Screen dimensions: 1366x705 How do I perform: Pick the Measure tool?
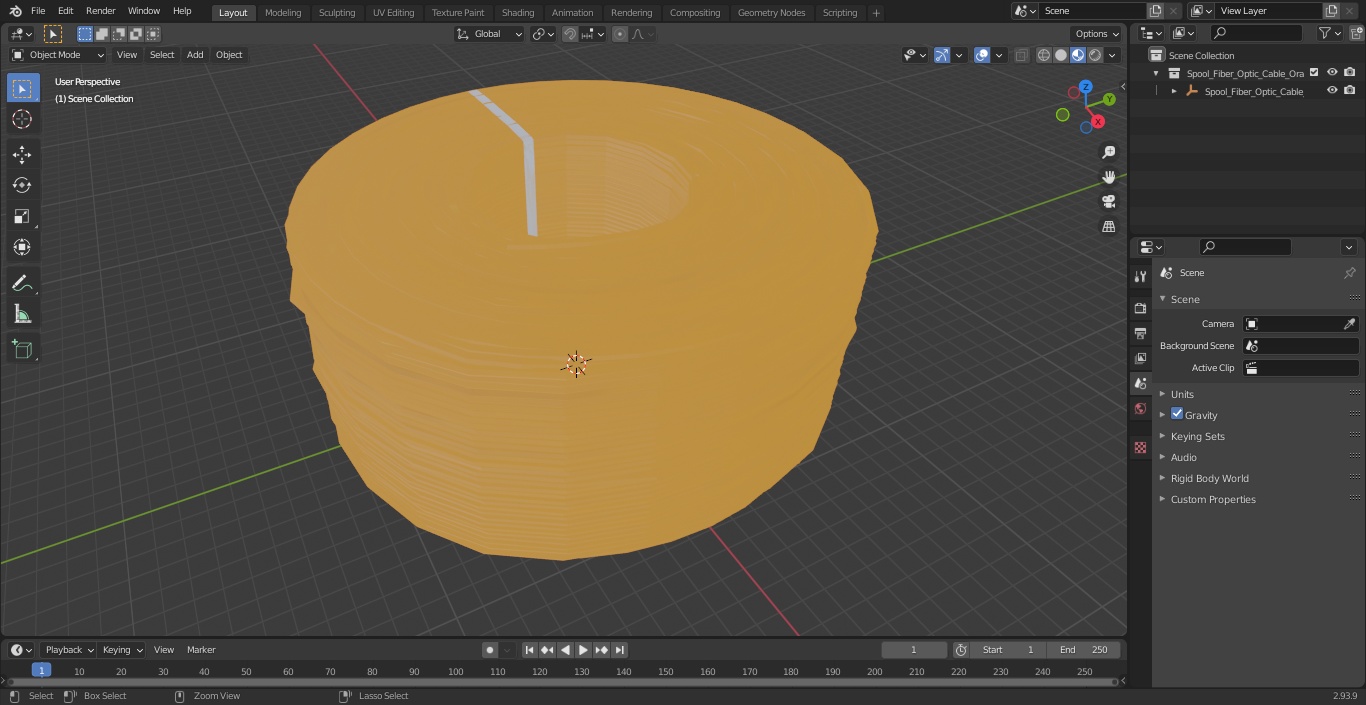pos(22,315)
